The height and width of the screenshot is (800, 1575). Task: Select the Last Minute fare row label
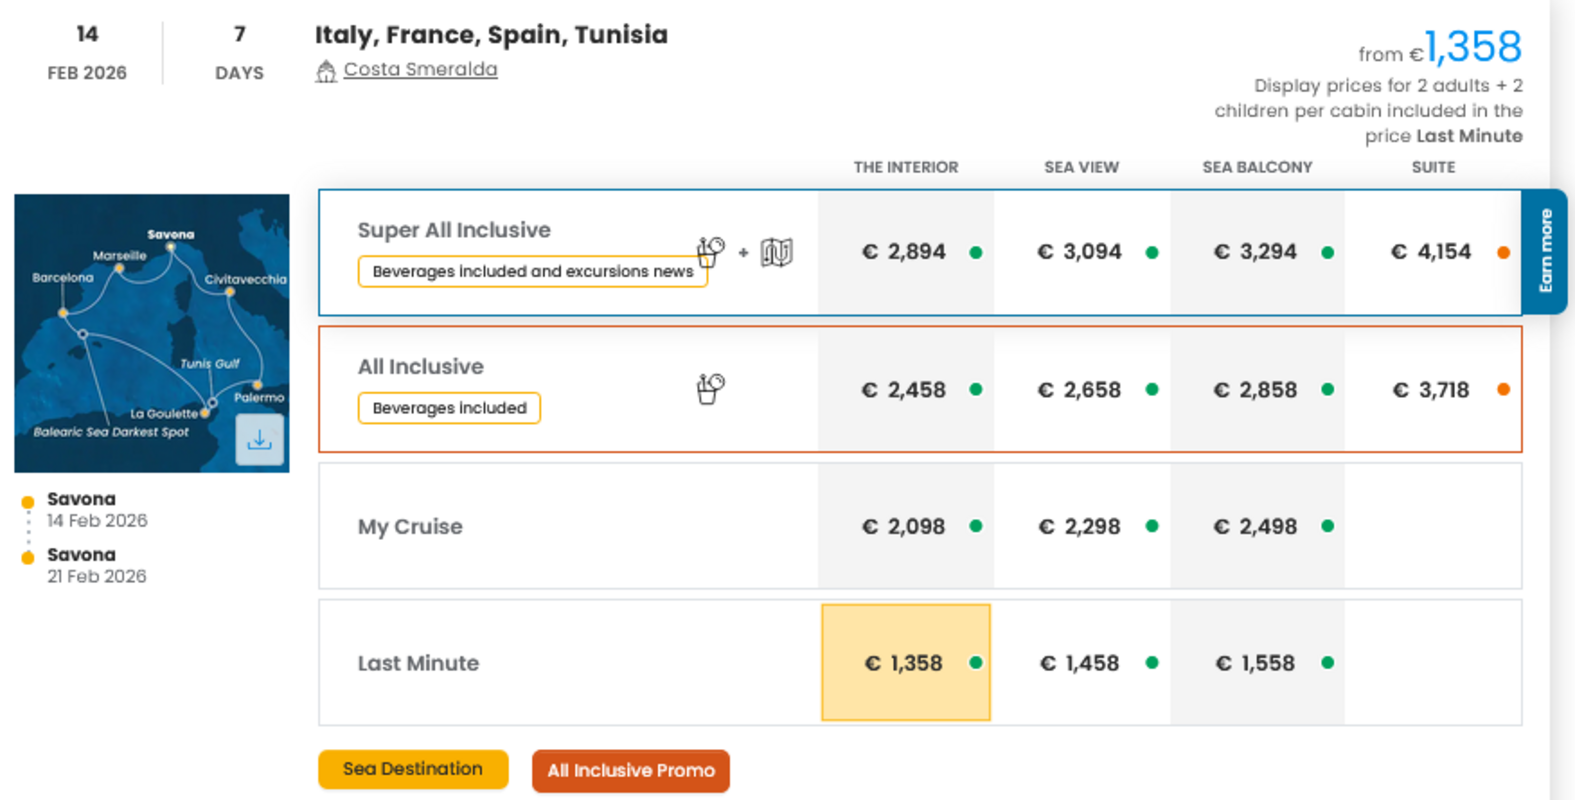click(418, 663)
